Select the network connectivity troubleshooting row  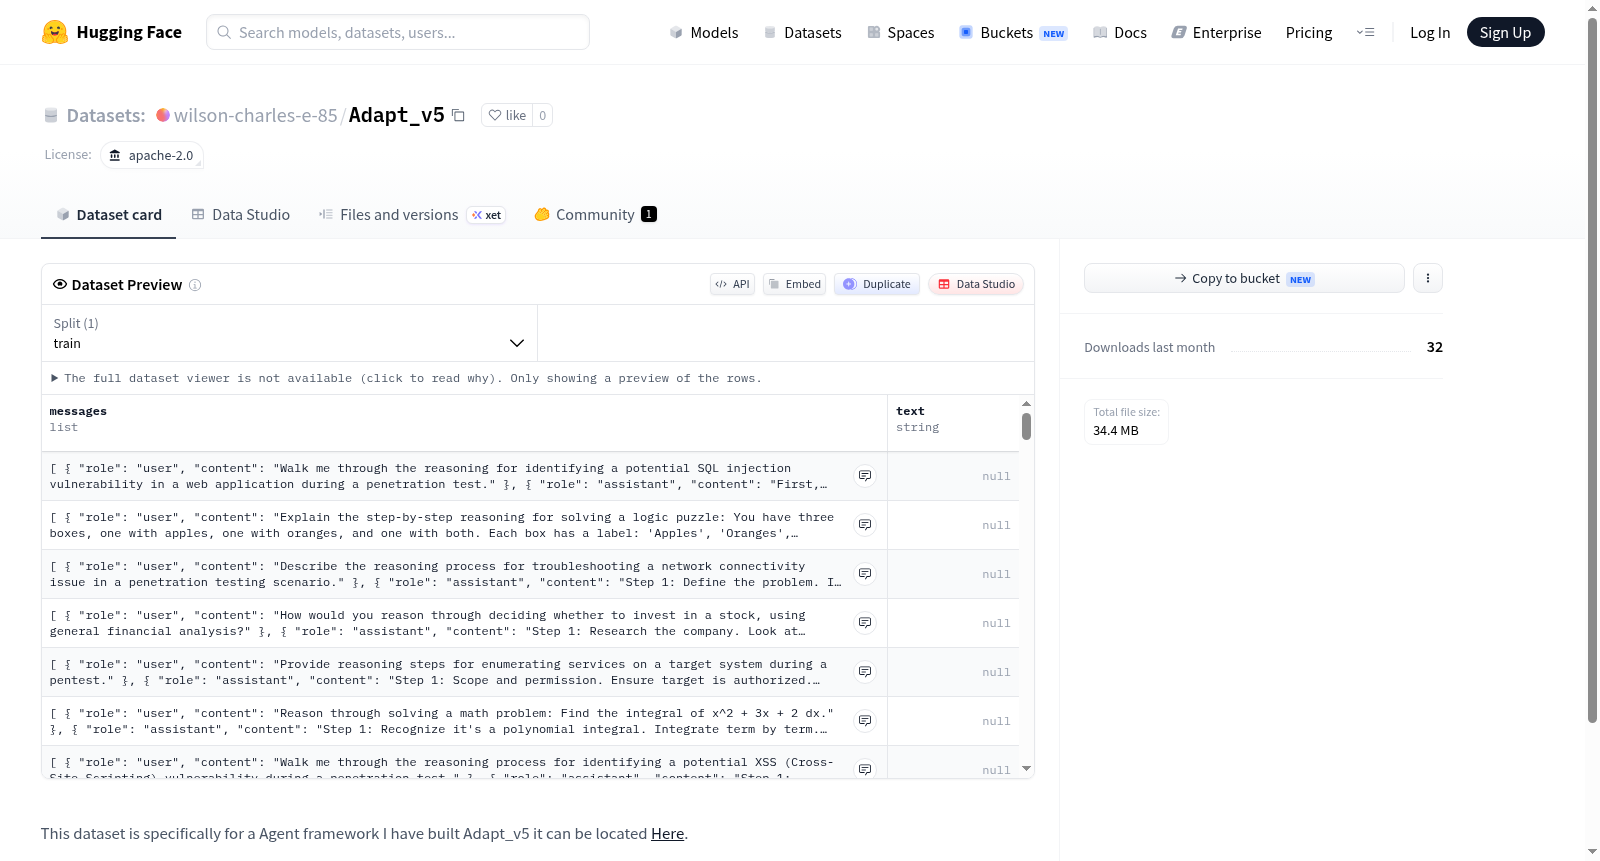[x=446, y=574]
